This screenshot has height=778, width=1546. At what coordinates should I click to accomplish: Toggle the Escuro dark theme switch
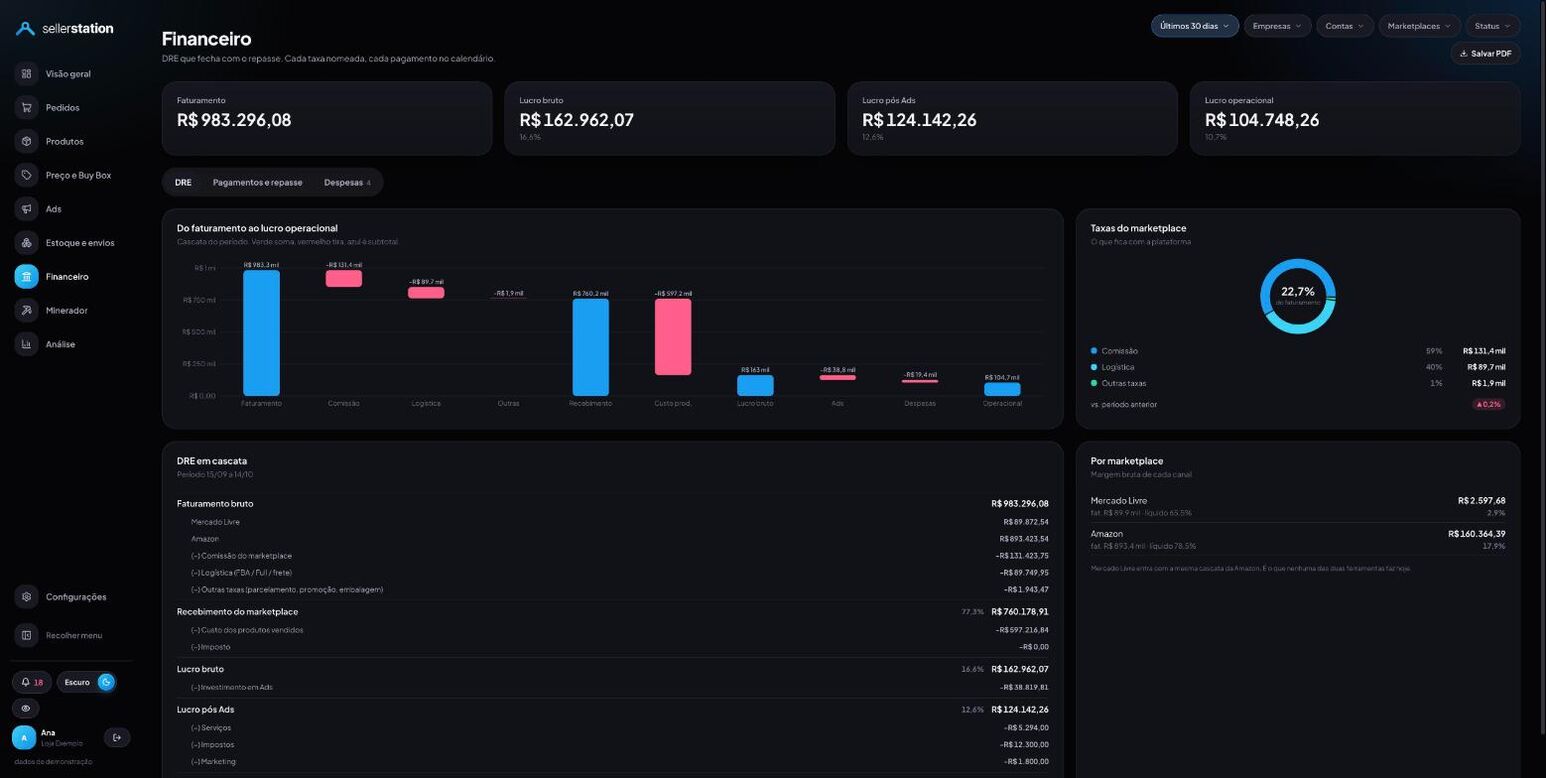87,682
